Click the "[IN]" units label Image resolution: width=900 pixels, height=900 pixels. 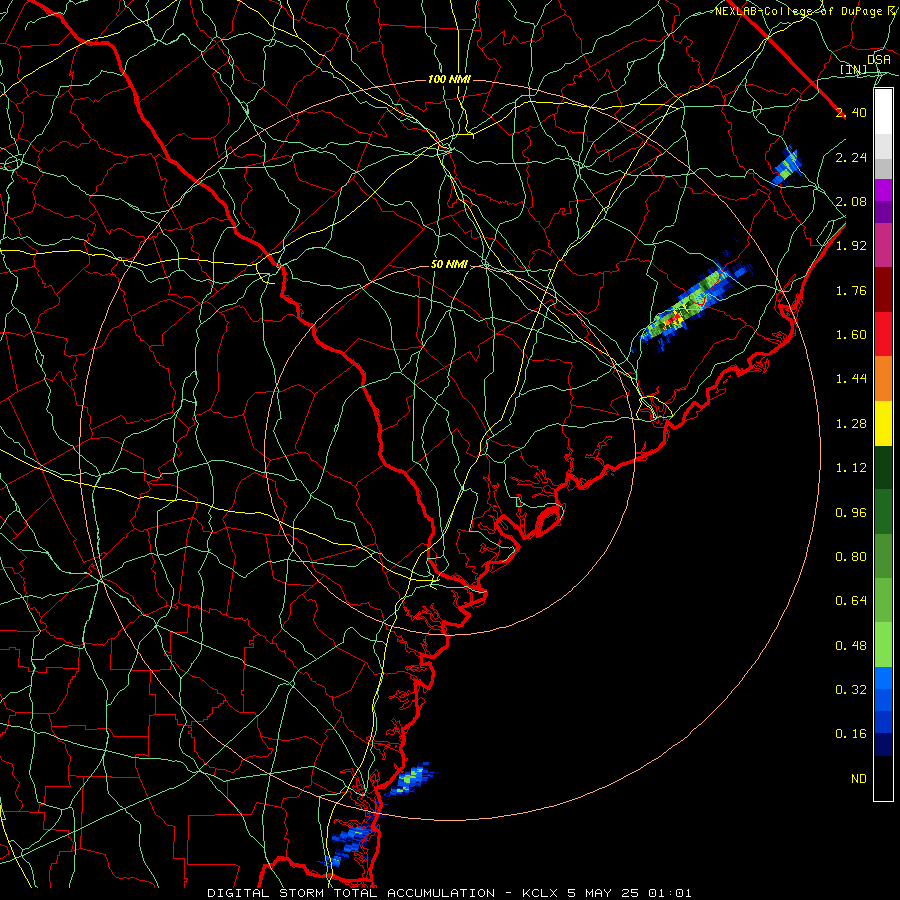[x=854, y=70]
